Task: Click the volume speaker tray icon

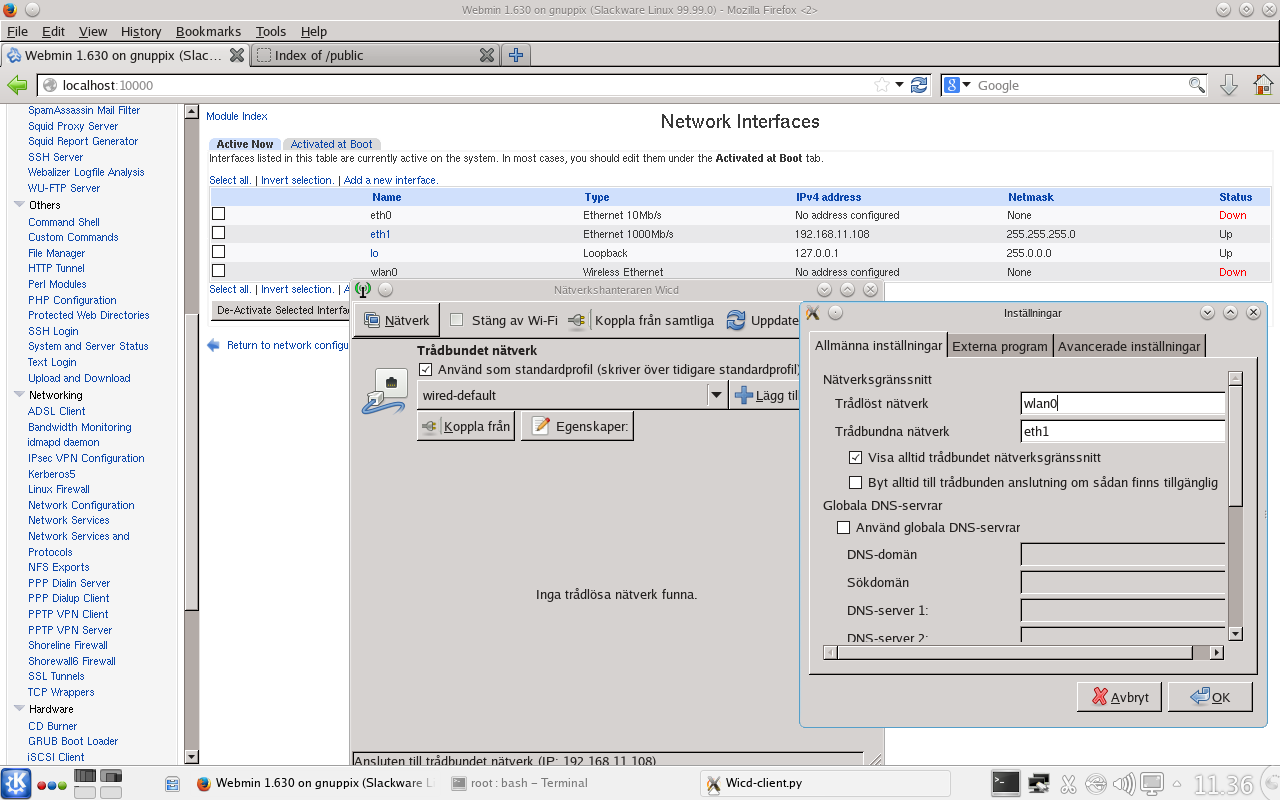Action: [1124, 783]
